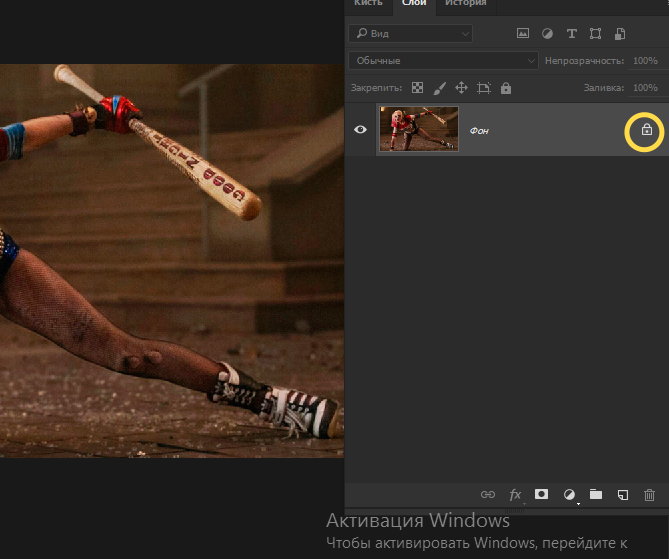This screenshot has width=669, height=559.
Task: Open the fx layer styles menu
Action: (x=515, y=495)
